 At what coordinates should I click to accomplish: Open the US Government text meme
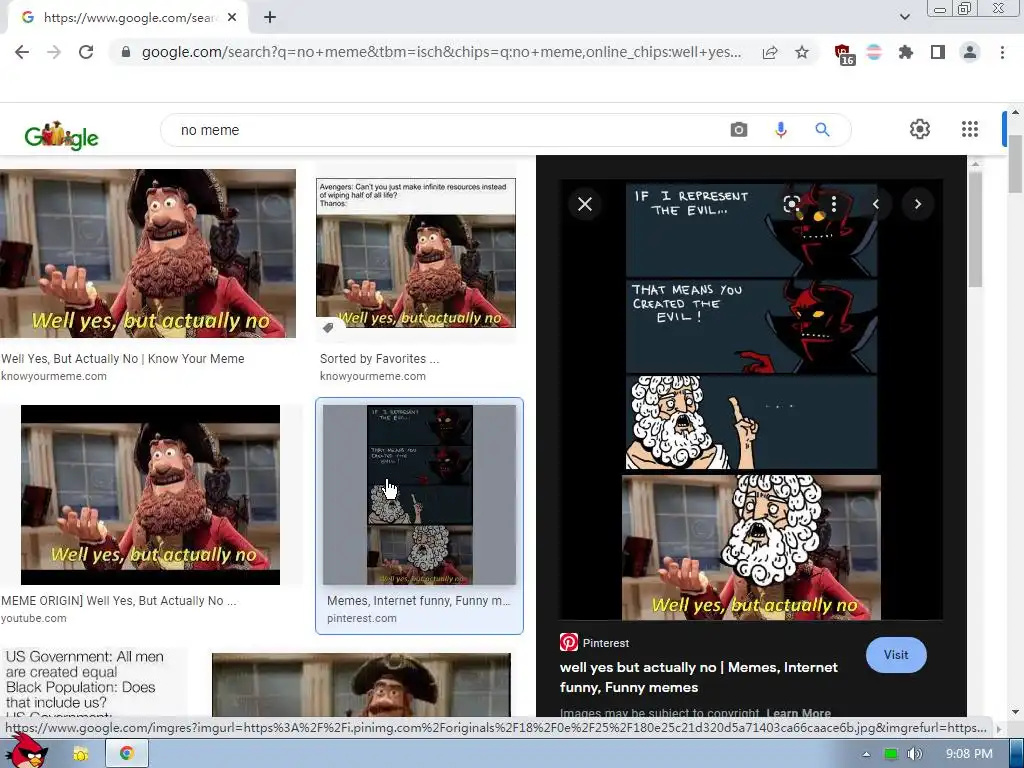point(93,683)
